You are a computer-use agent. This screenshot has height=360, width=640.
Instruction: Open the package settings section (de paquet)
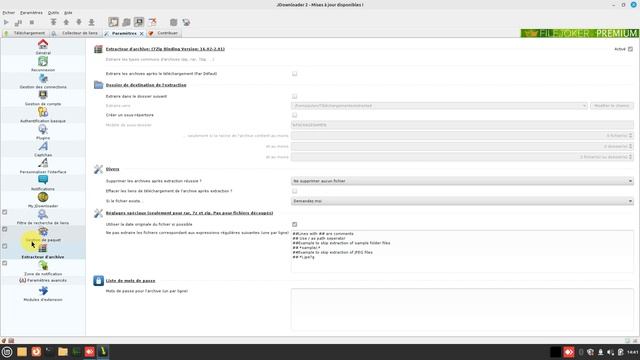[x=43, y=235]
